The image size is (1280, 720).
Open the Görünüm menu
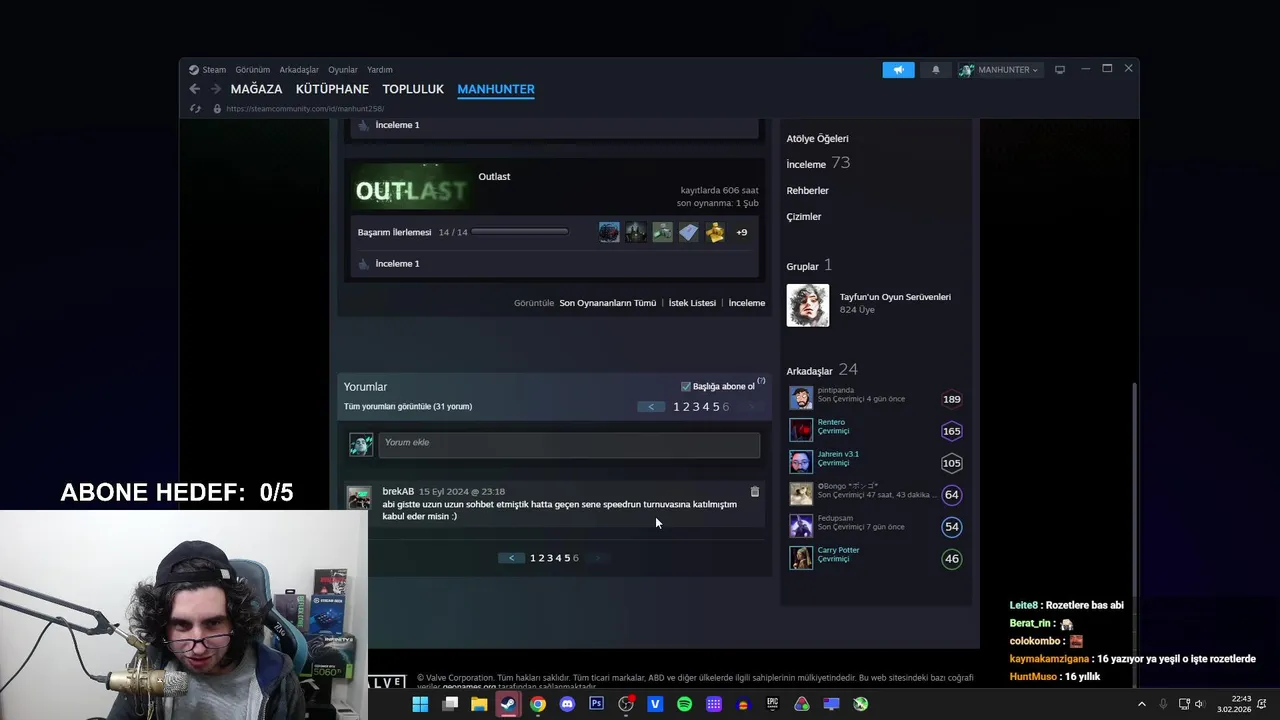(x=253, y=70)
